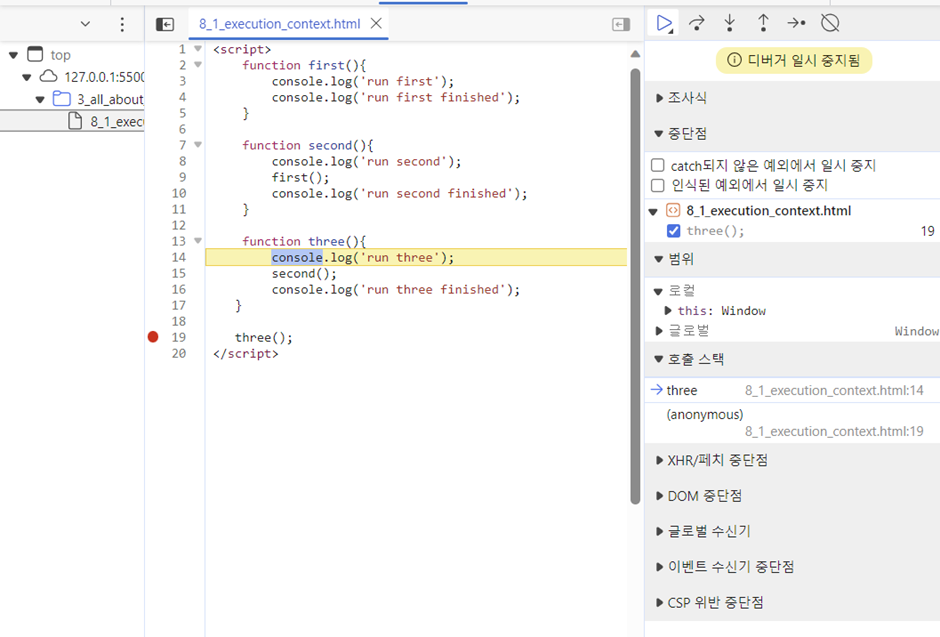Click line number 14 in the gutter
Image resolution: width=940 pixels, height=637 pixels.
tap(179, 257)
